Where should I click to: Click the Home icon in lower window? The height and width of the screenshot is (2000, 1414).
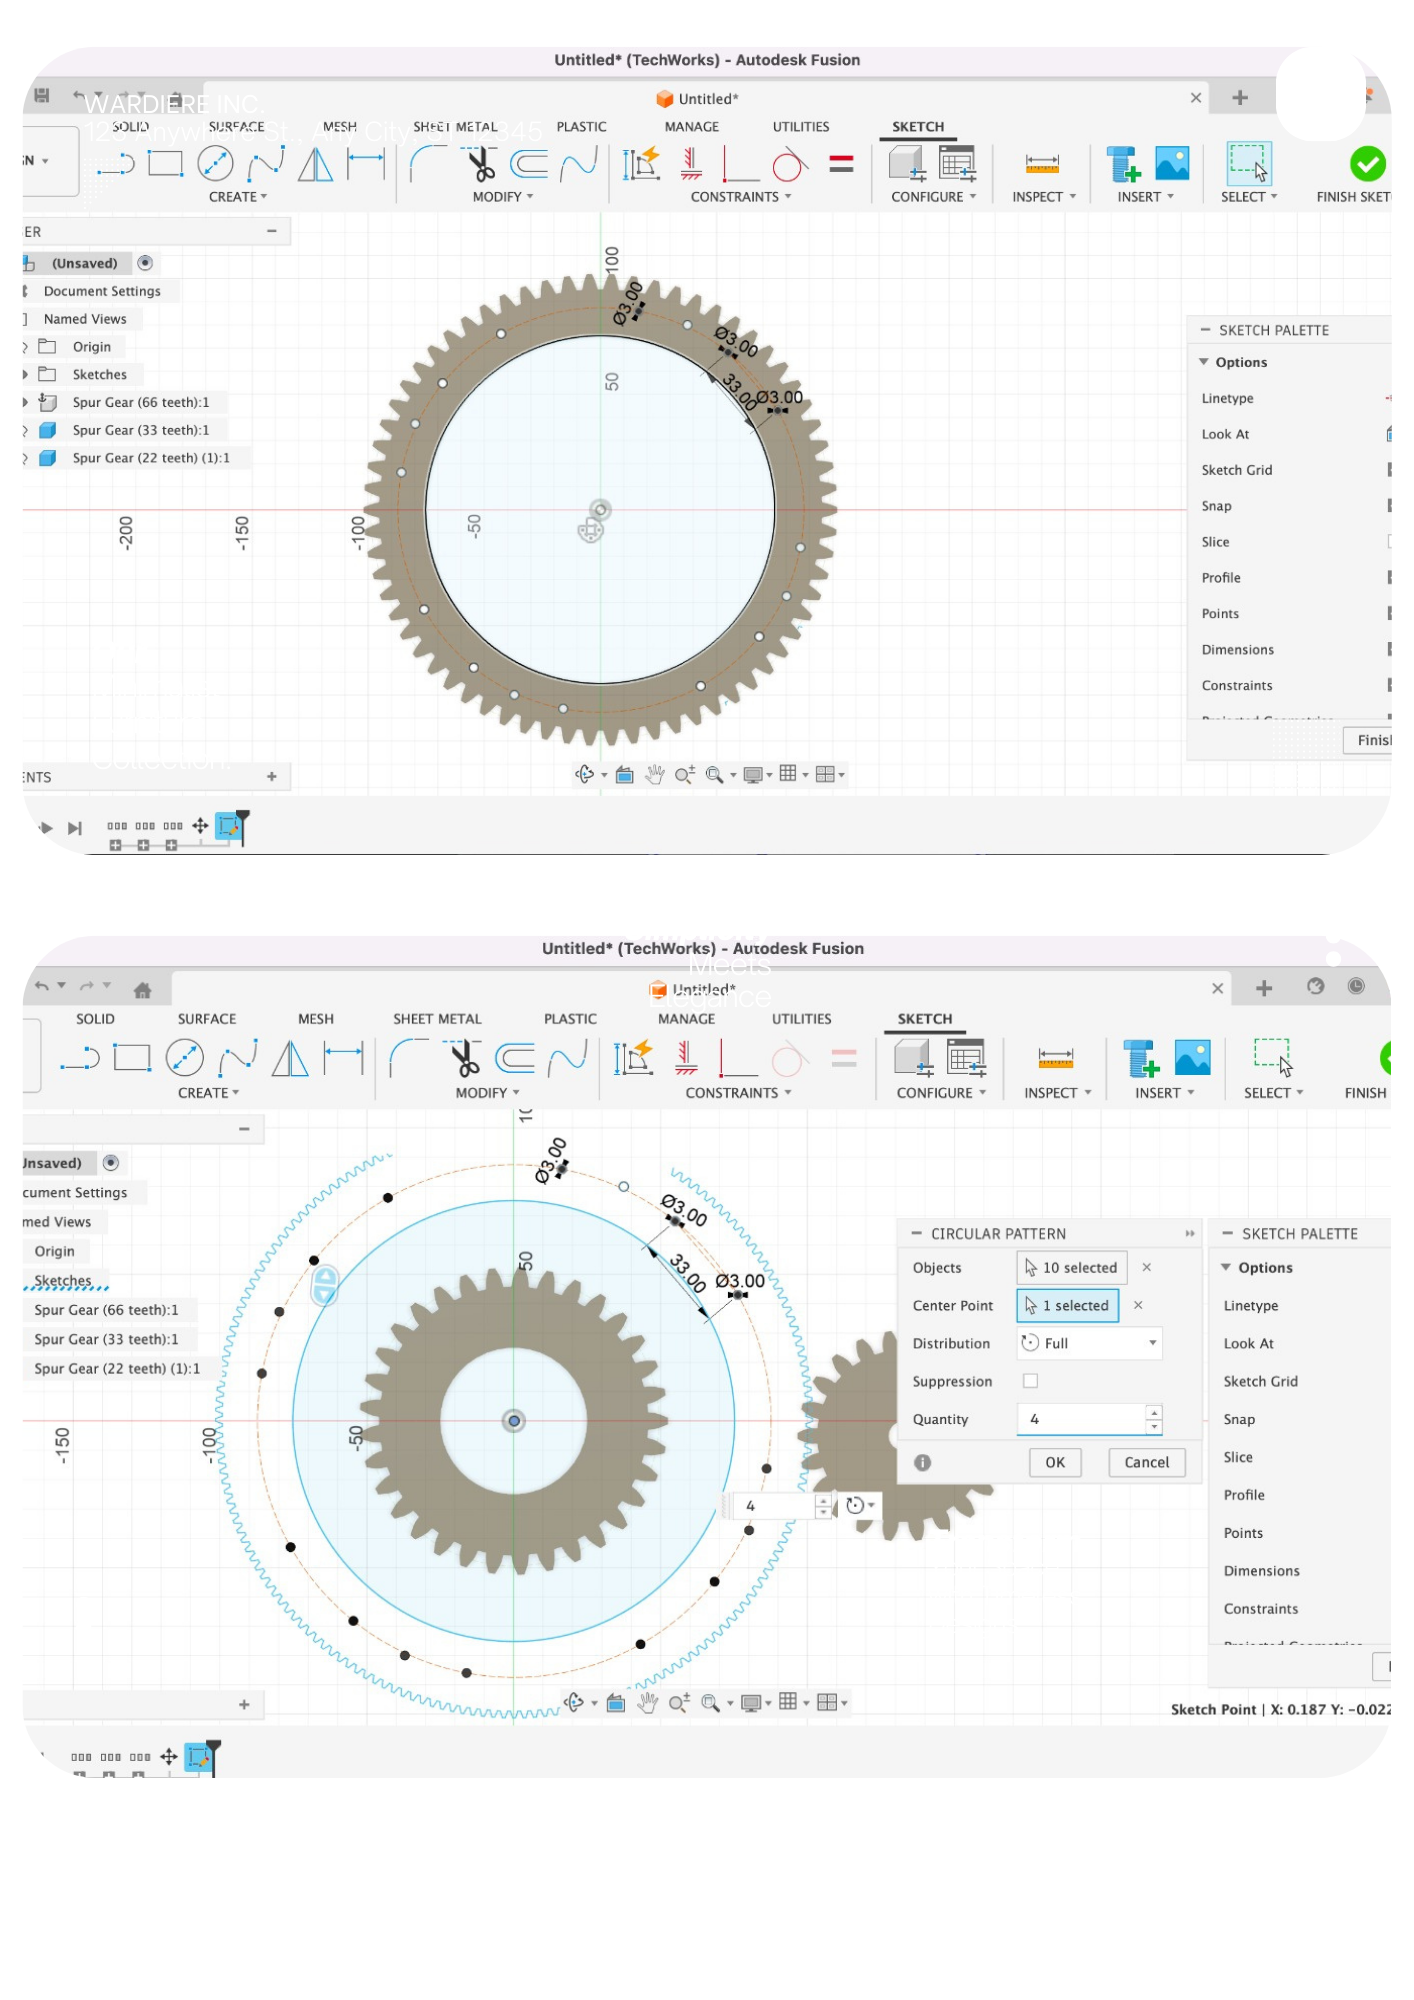click(x=142, y=990)
